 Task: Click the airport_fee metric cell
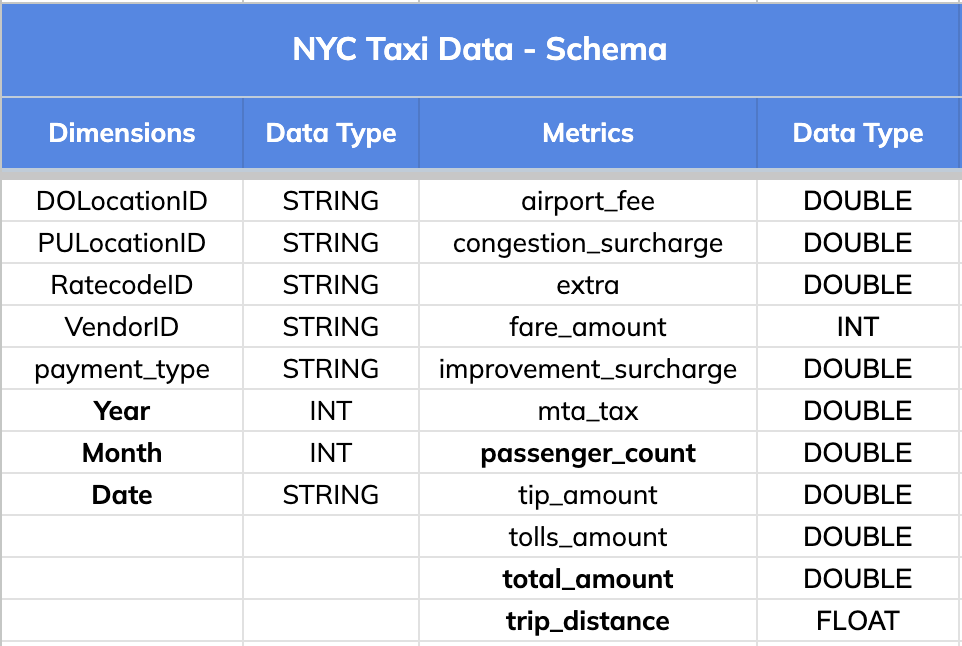pyautogui.click(x=588, y=201)
